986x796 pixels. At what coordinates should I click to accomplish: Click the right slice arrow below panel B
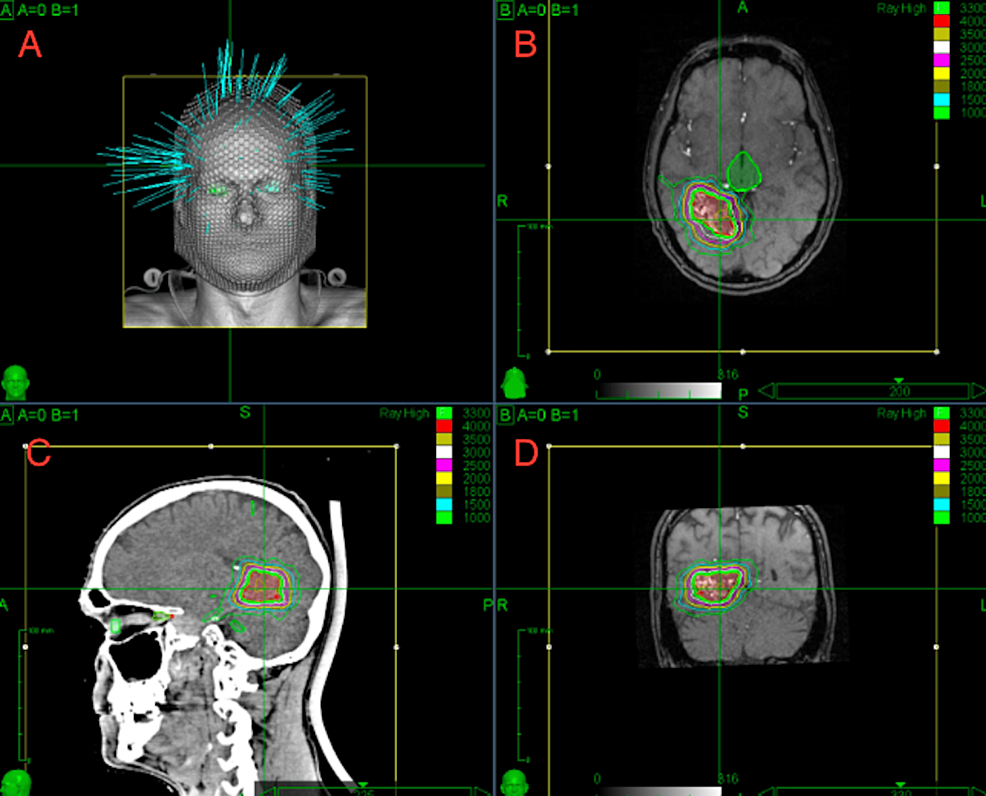[x=977, y=389]
